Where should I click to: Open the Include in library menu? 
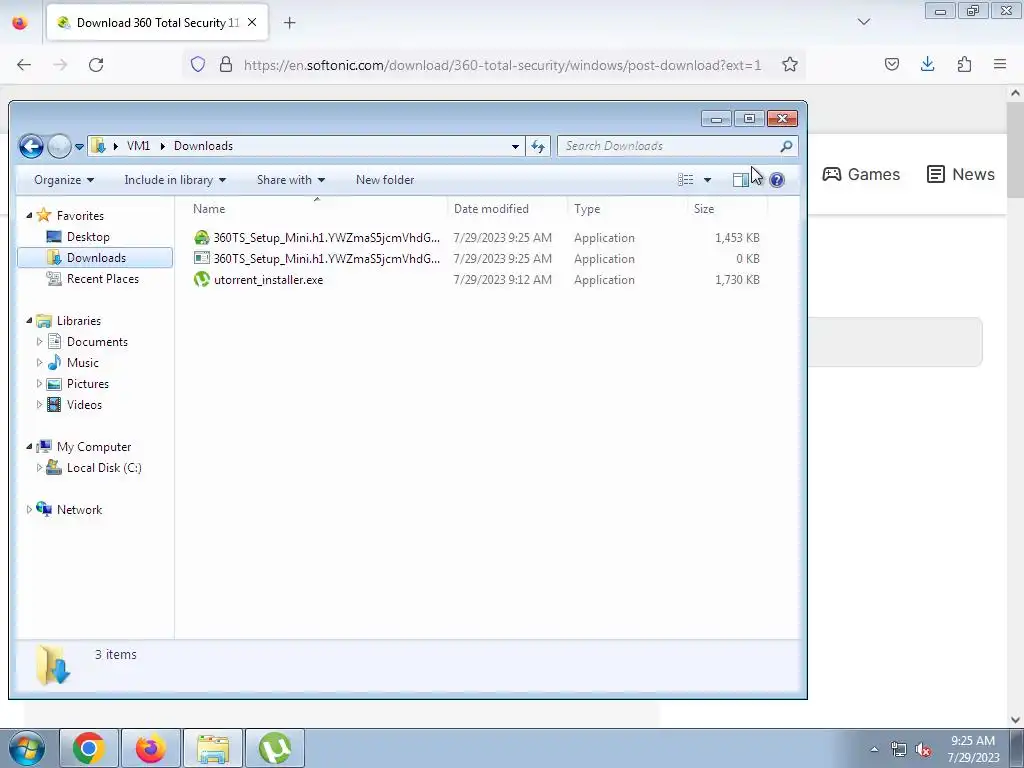(175, 180)
